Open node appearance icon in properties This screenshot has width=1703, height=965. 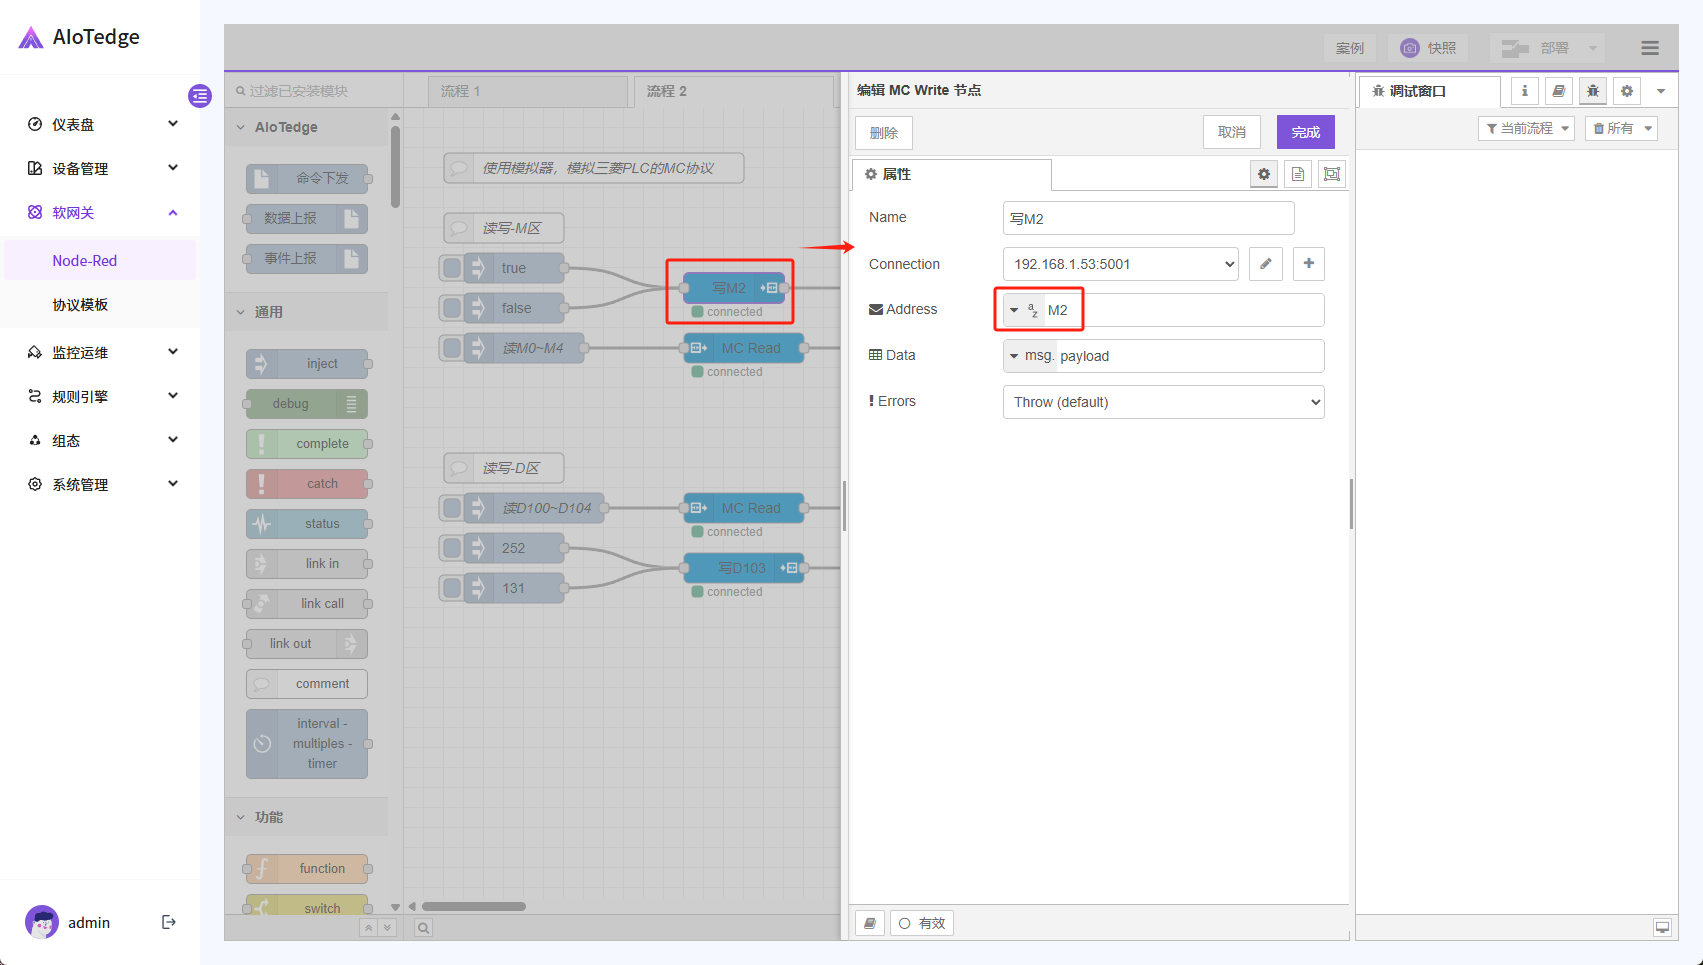1331,174
